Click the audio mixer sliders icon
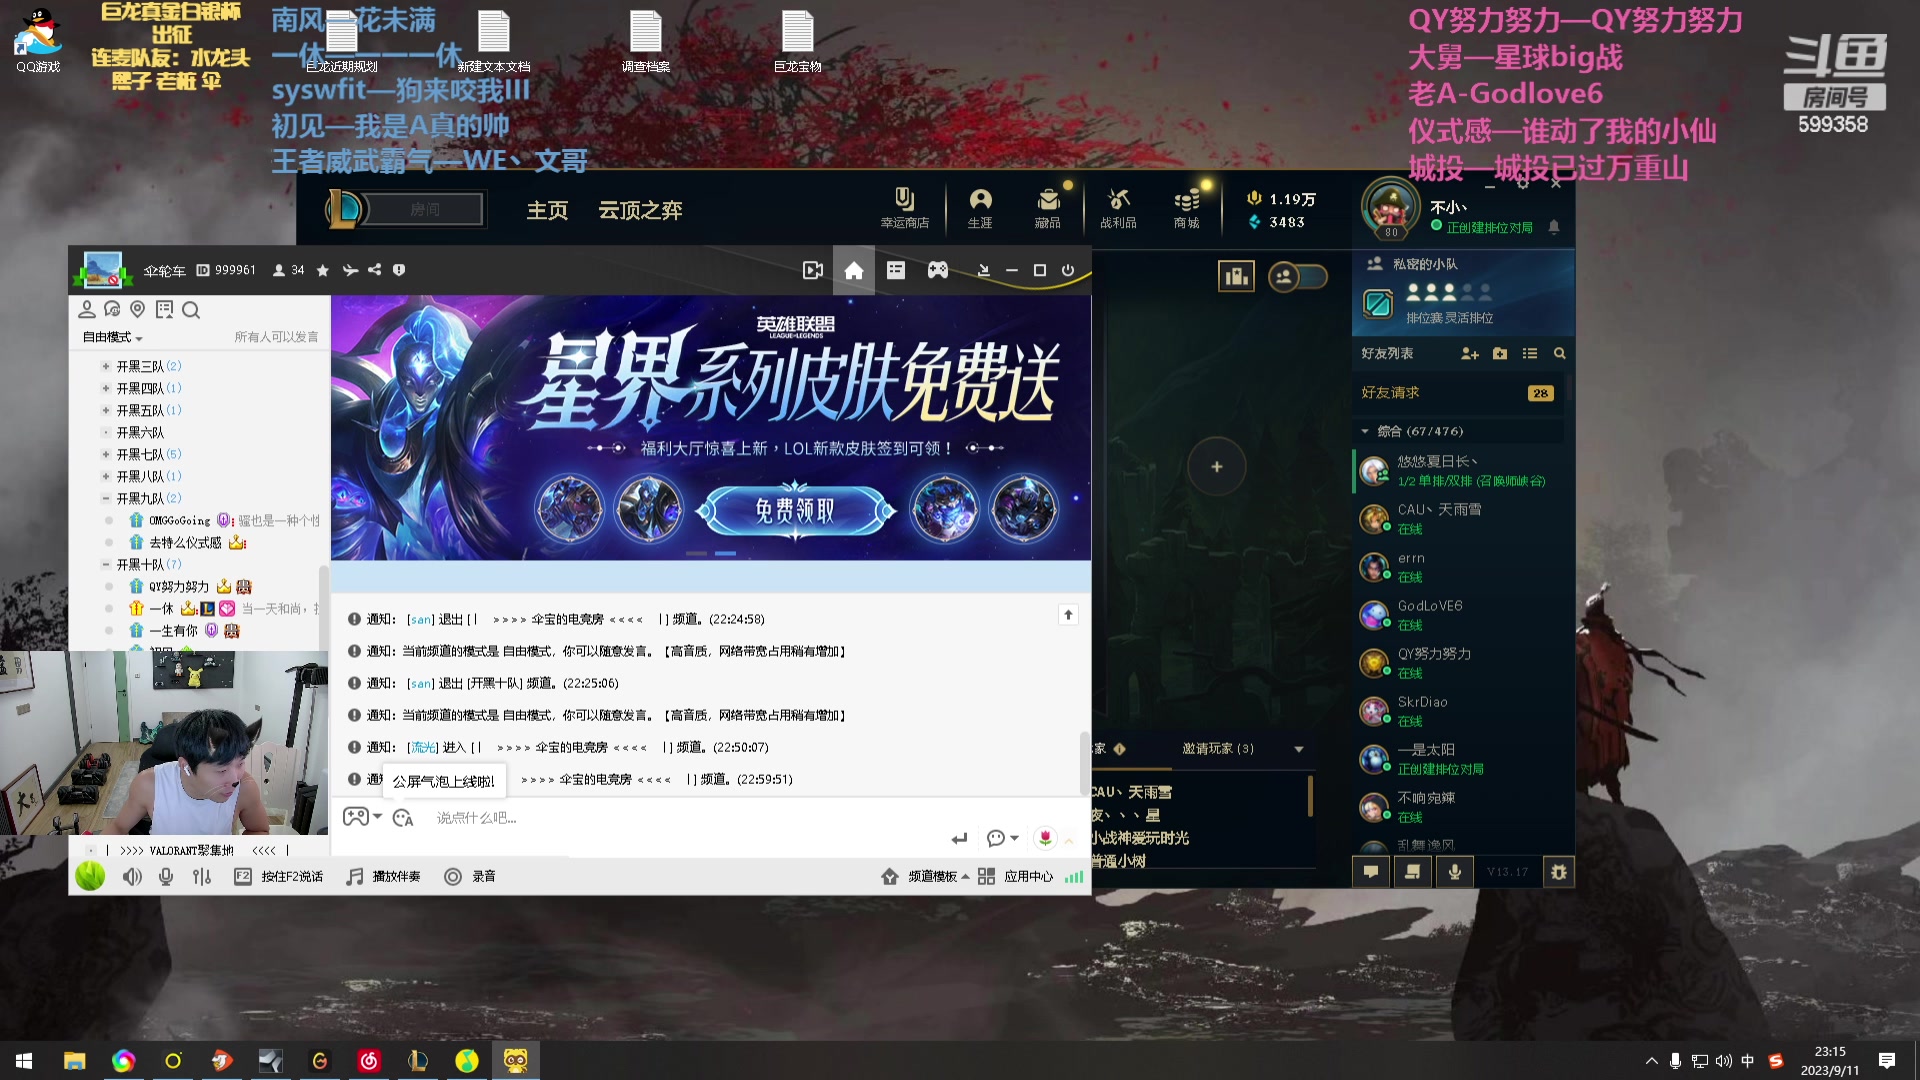The image size is (1920, 1080). (202, 877)
